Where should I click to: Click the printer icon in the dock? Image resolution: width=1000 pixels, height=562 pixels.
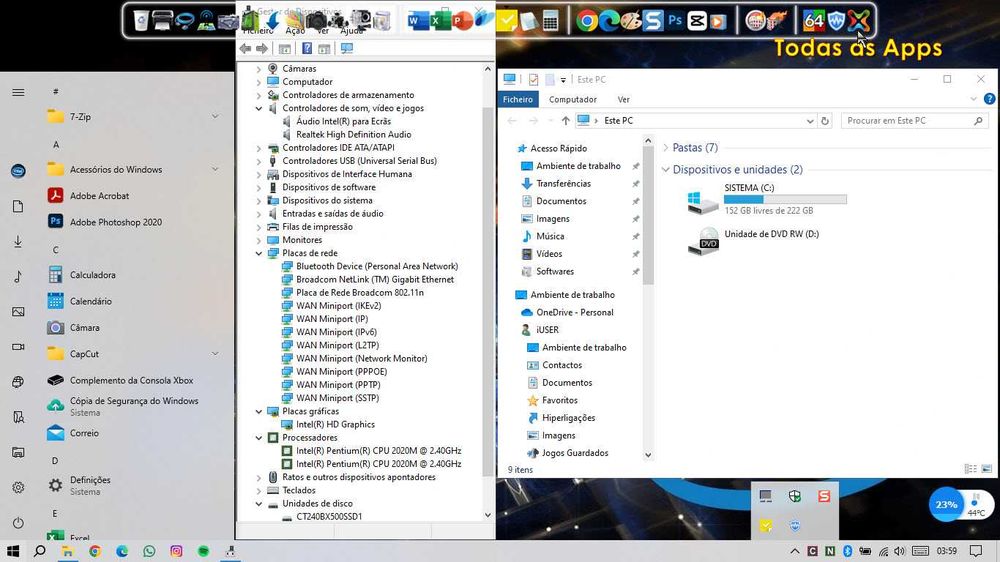162,21
